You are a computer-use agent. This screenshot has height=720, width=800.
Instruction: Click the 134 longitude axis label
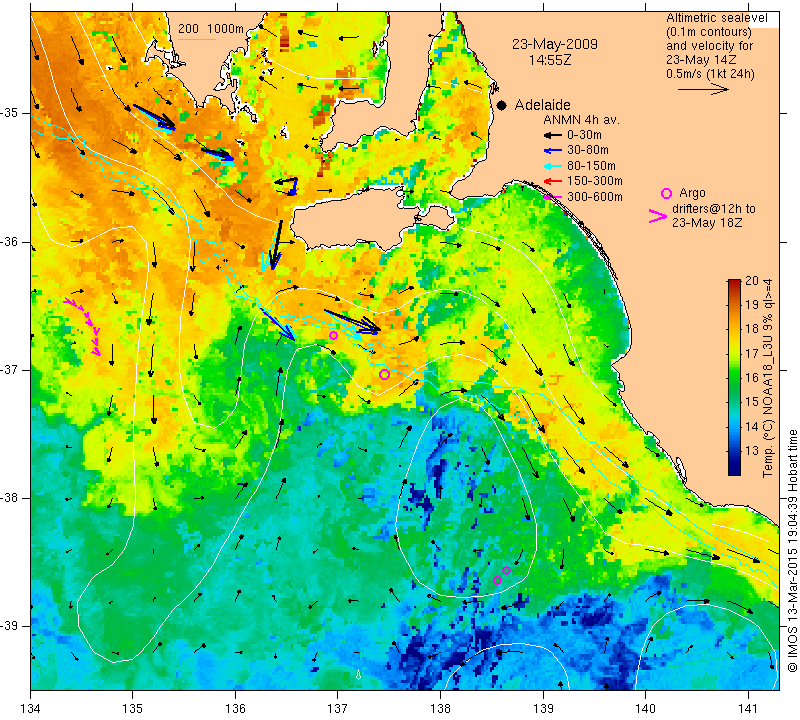(x=31, y=709)
